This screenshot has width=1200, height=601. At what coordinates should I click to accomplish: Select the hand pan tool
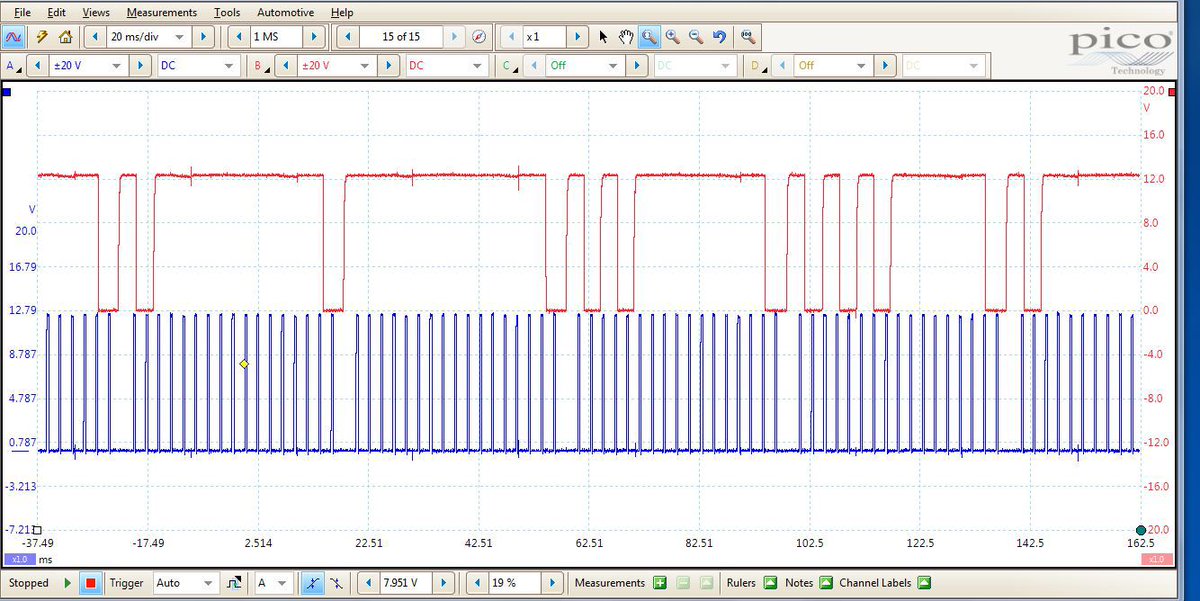point(626,37)
